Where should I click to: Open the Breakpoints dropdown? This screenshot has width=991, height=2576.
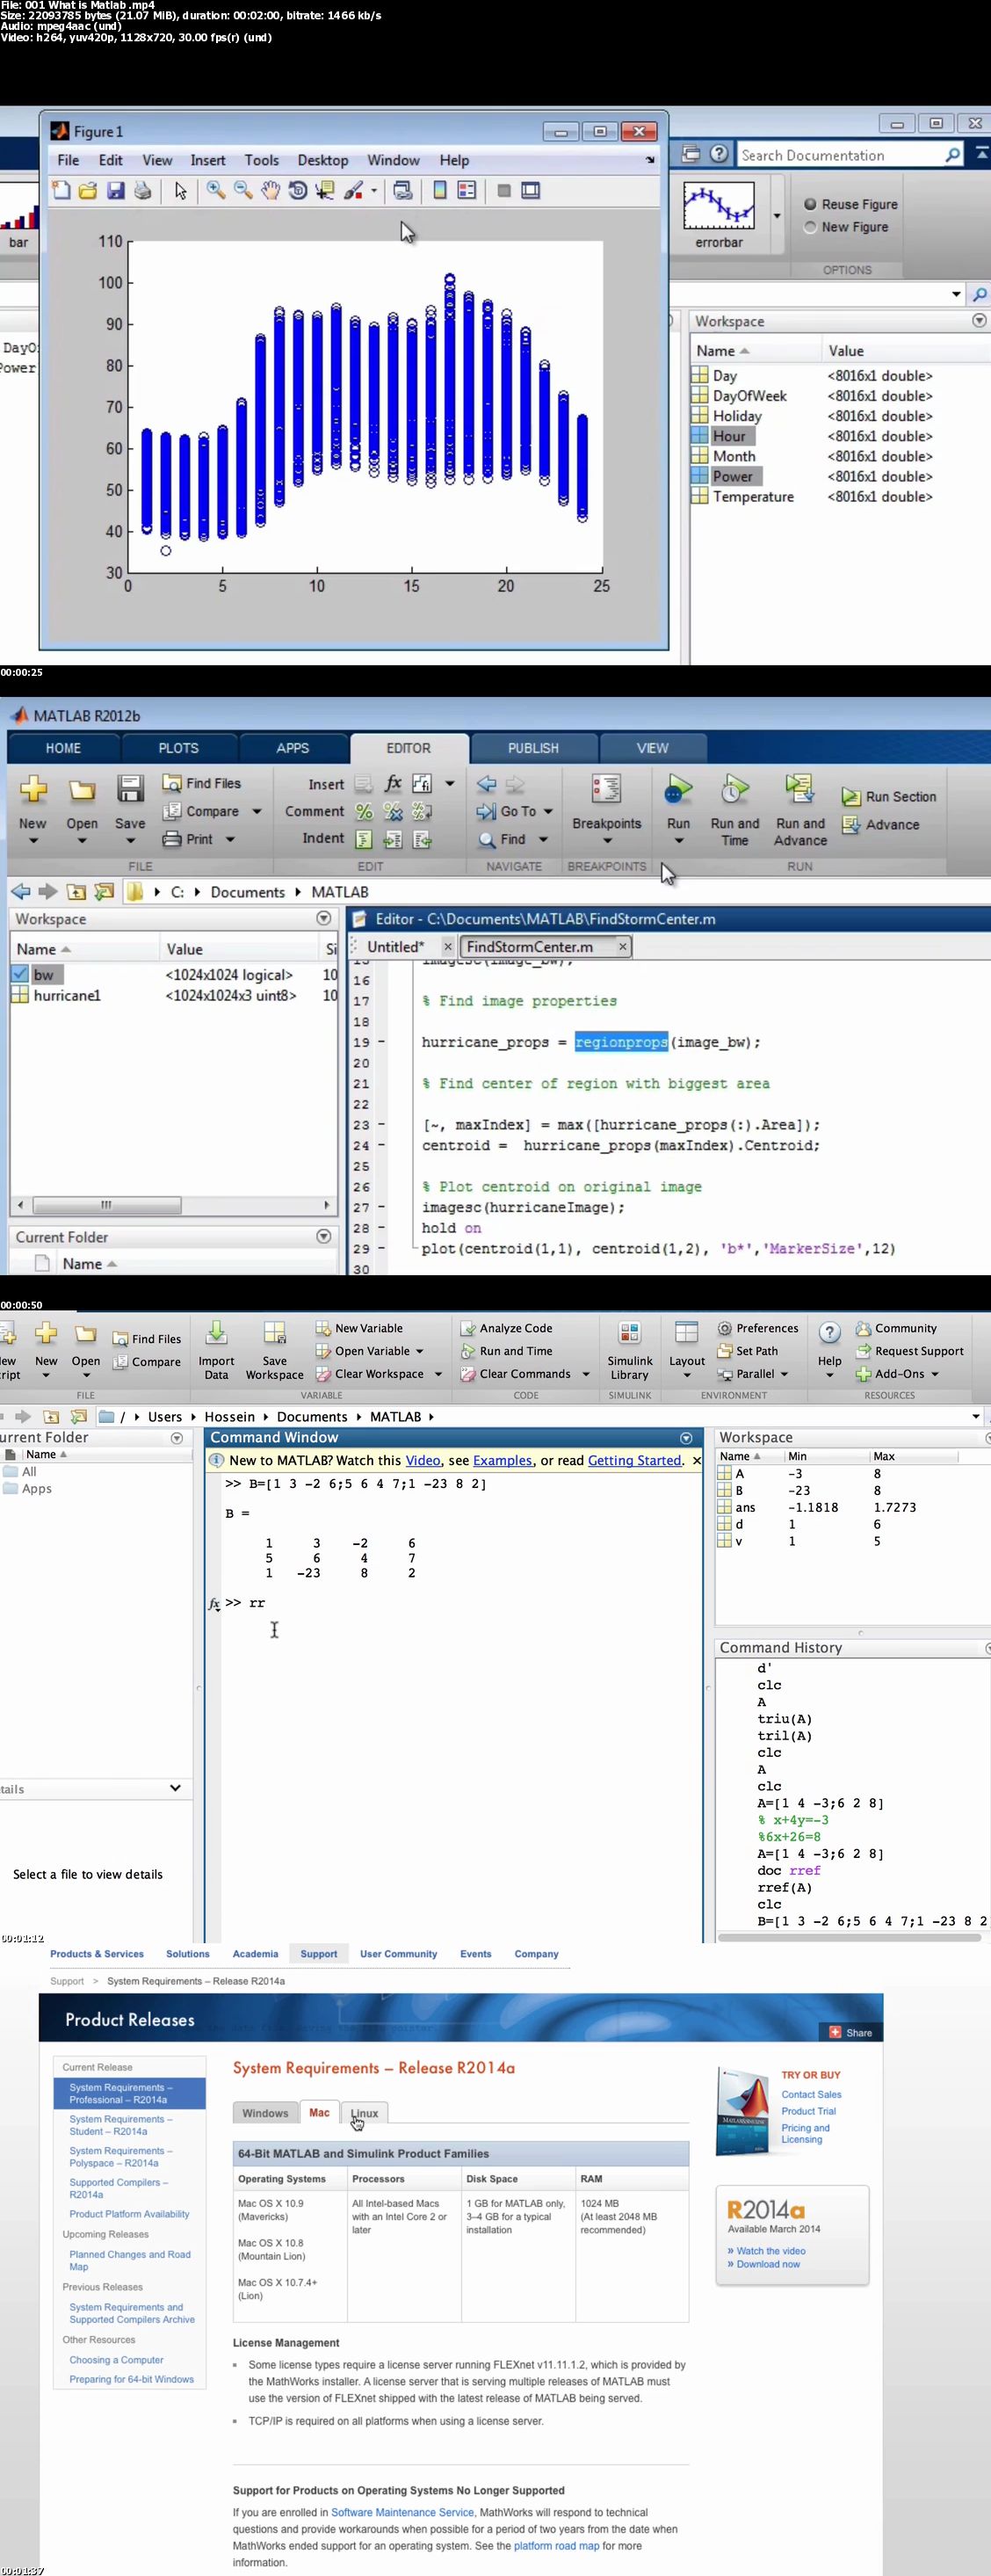tap(607, 841)
